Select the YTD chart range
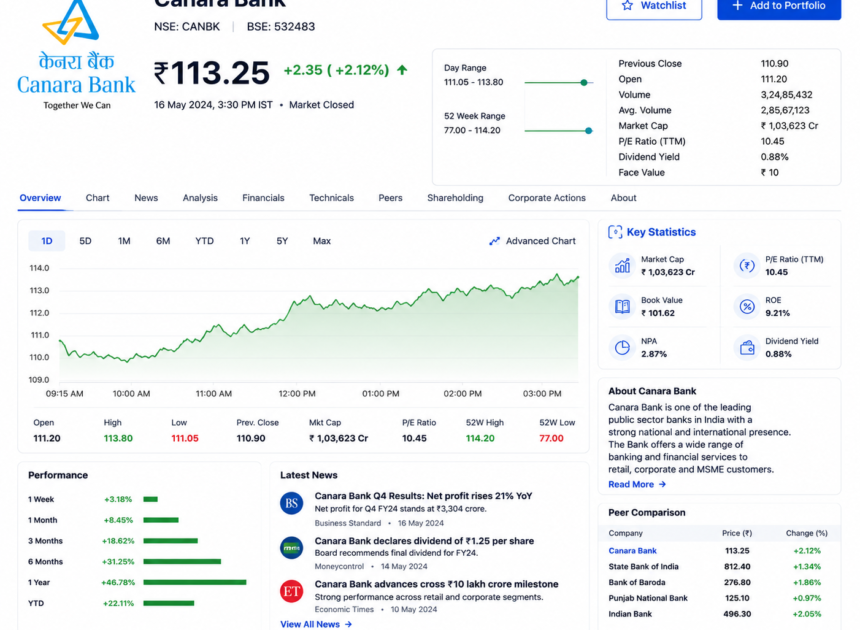Image resolution: width=860 pixels, height=630 pixels. click(x=205, y=241)
